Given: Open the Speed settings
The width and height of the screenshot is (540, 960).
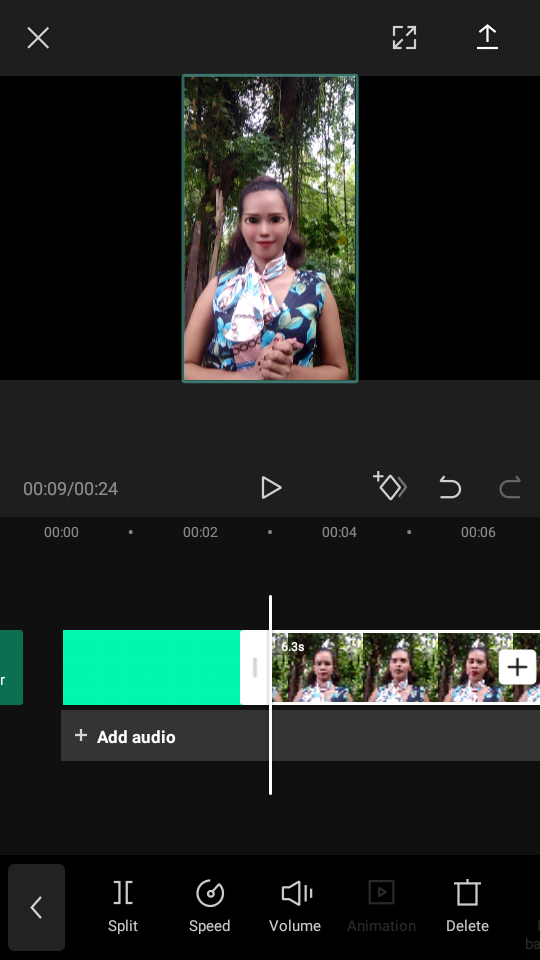Looking at the screenshot, I should (x=209, y=906).
